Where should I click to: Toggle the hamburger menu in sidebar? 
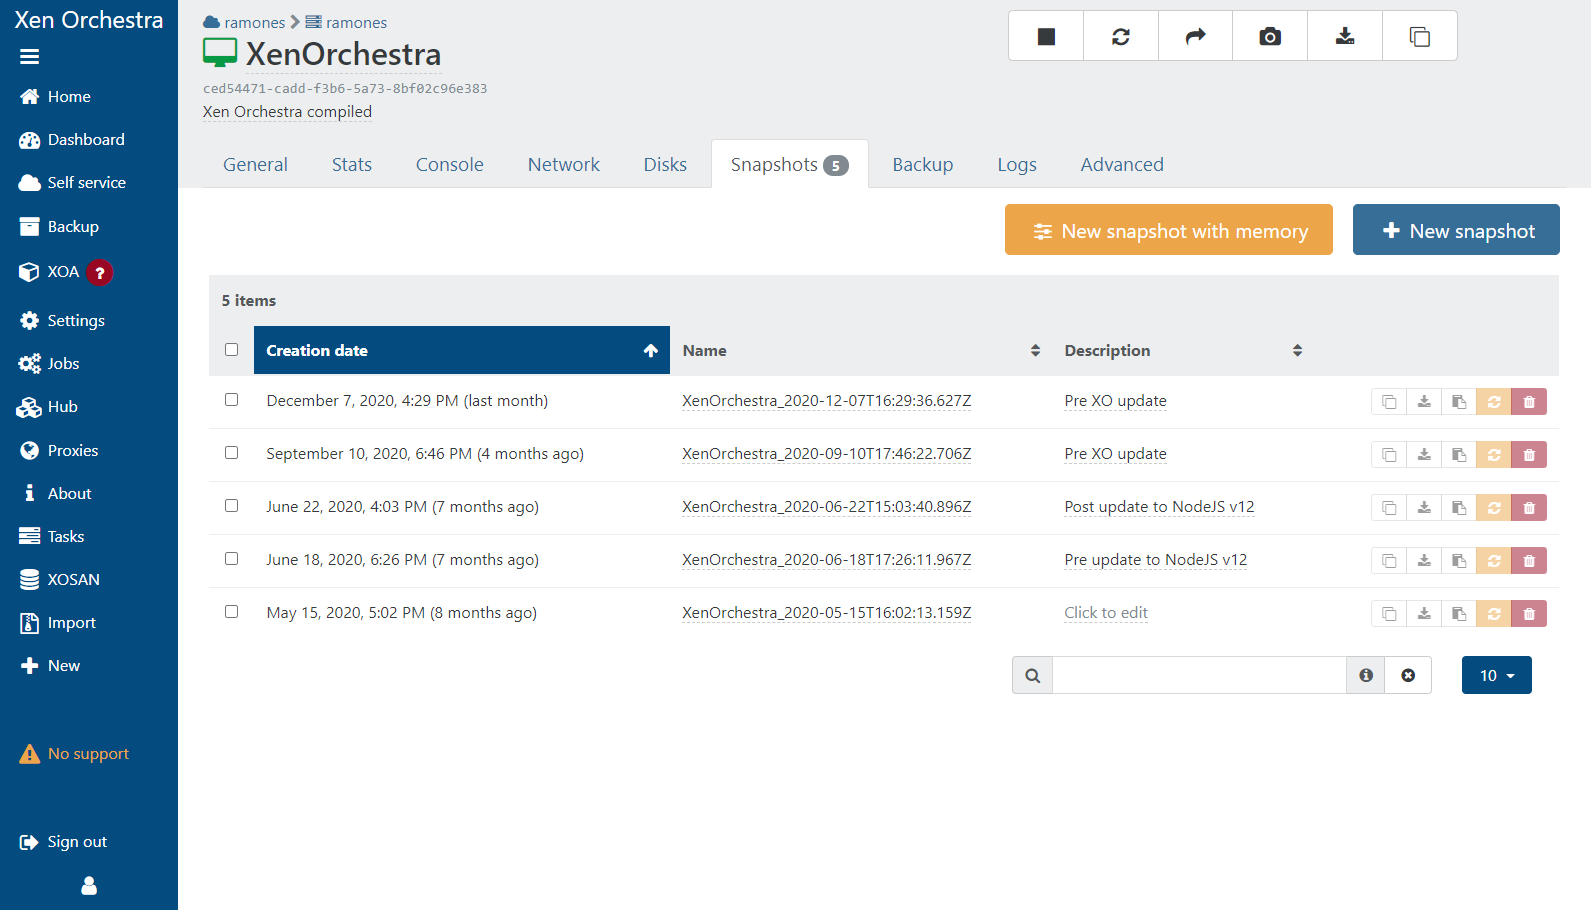pos(30,57)
